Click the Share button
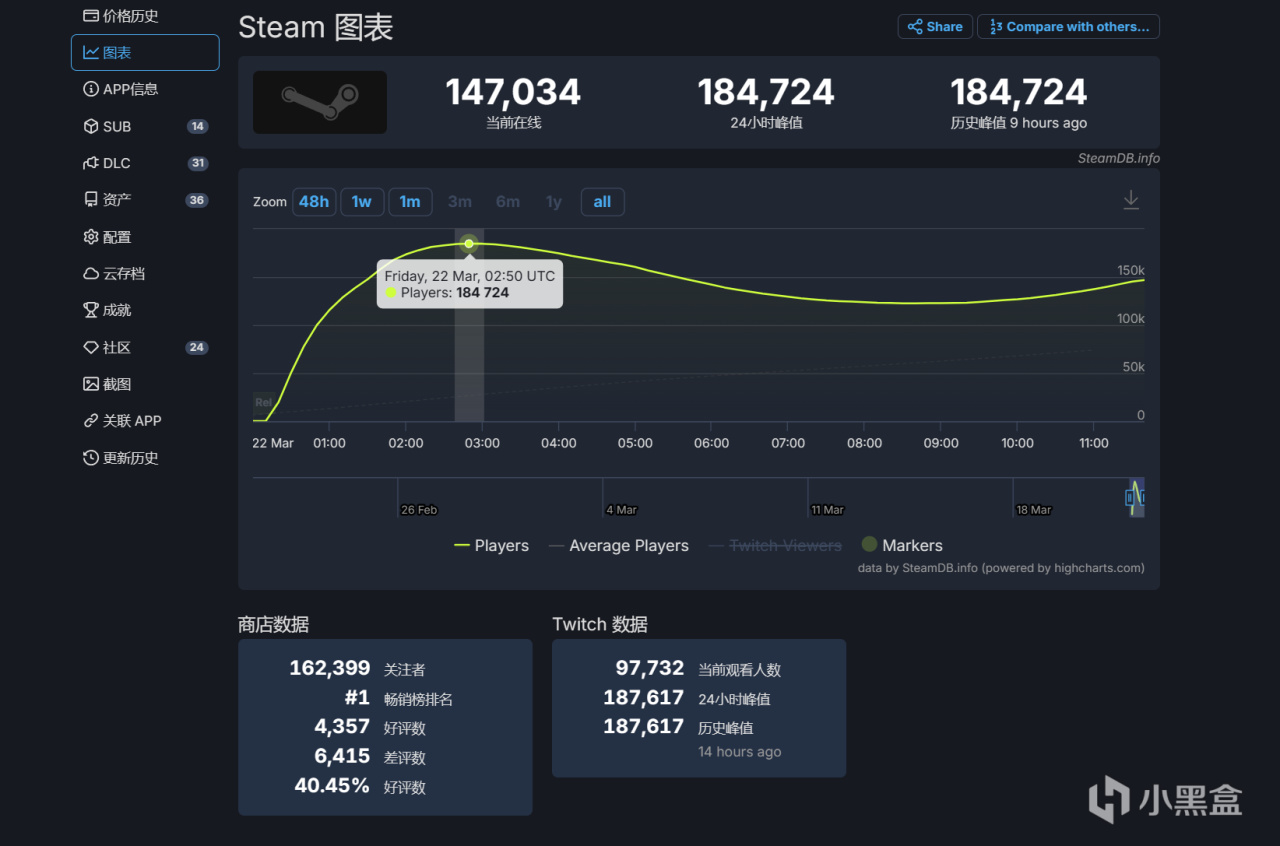 tap(935, 27)
